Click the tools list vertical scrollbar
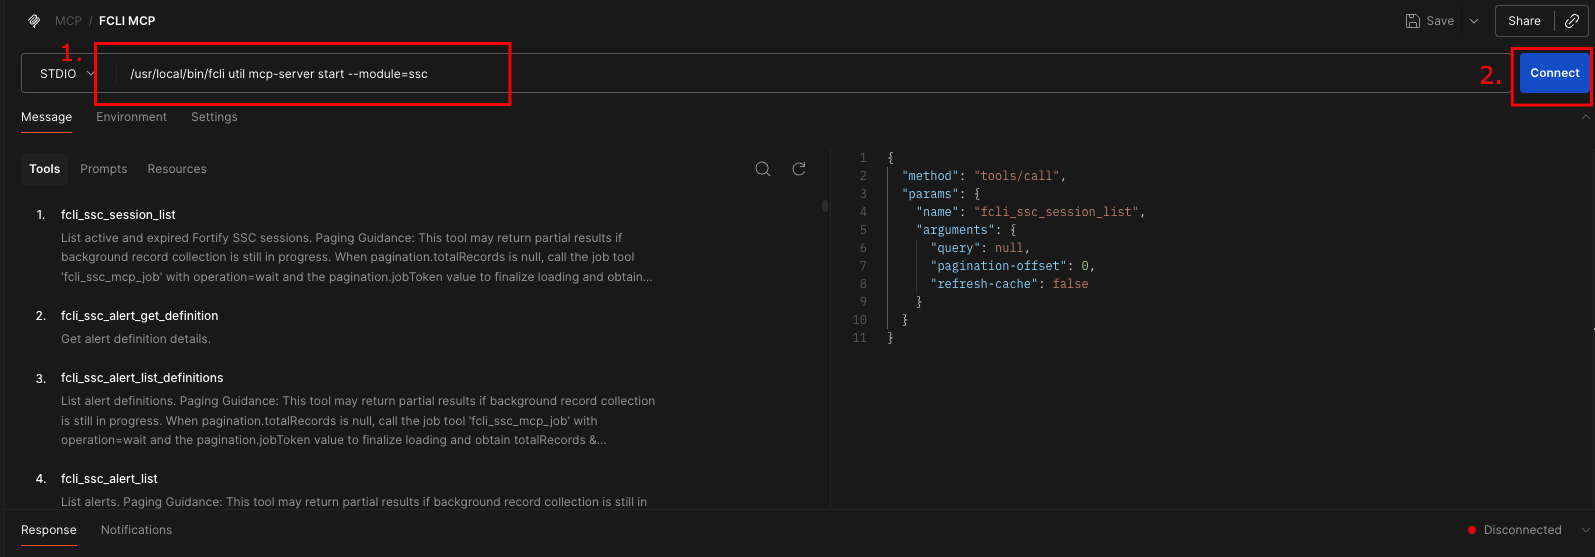 [x=825, y=206]
